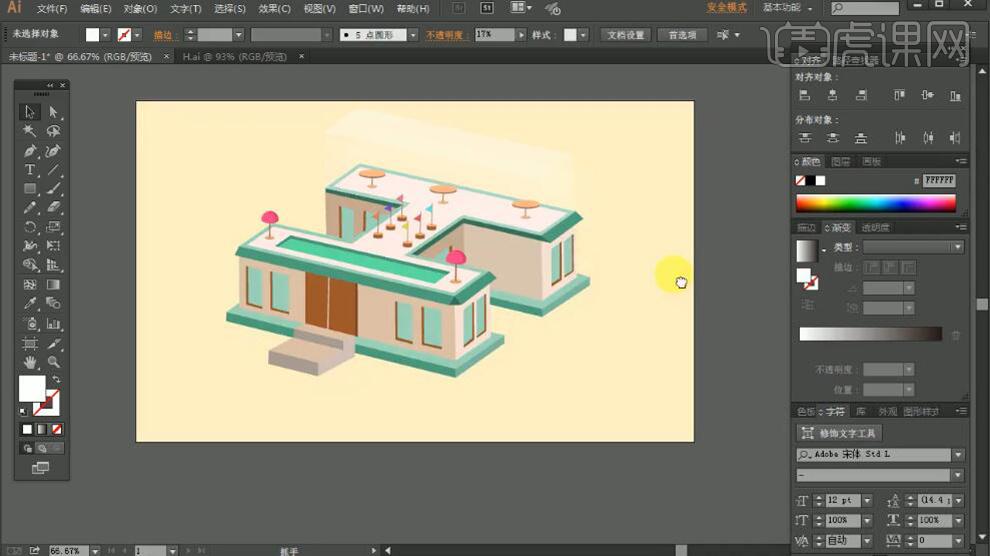Image resolution: width=990 pixels, height=556 pixels.
Task: Open the 效果(C) menu
Action: tap(275, 9)
